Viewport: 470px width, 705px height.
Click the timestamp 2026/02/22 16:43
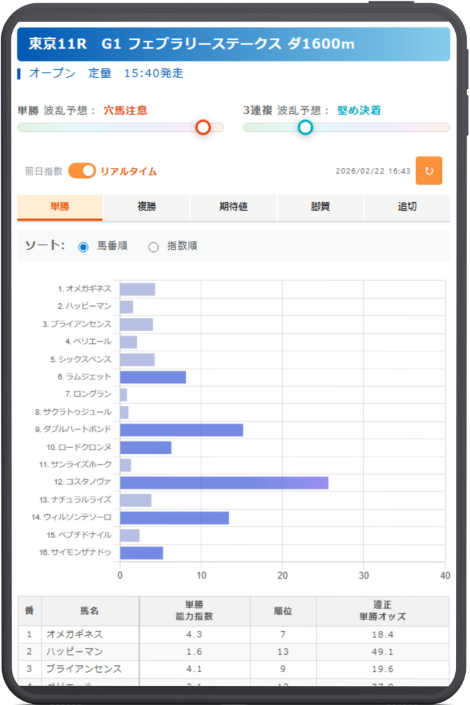click(x=373, y=171)
